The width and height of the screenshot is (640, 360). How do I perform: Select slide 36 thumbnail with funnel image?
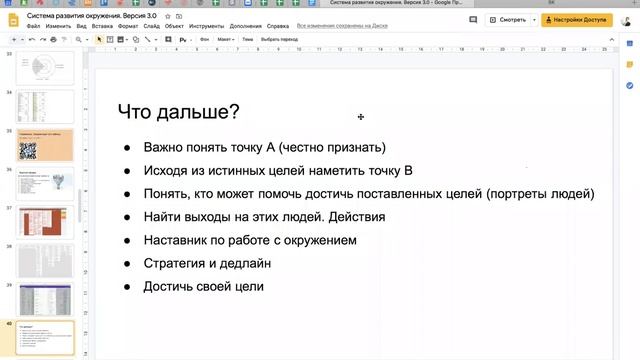(x=45, y=184)
